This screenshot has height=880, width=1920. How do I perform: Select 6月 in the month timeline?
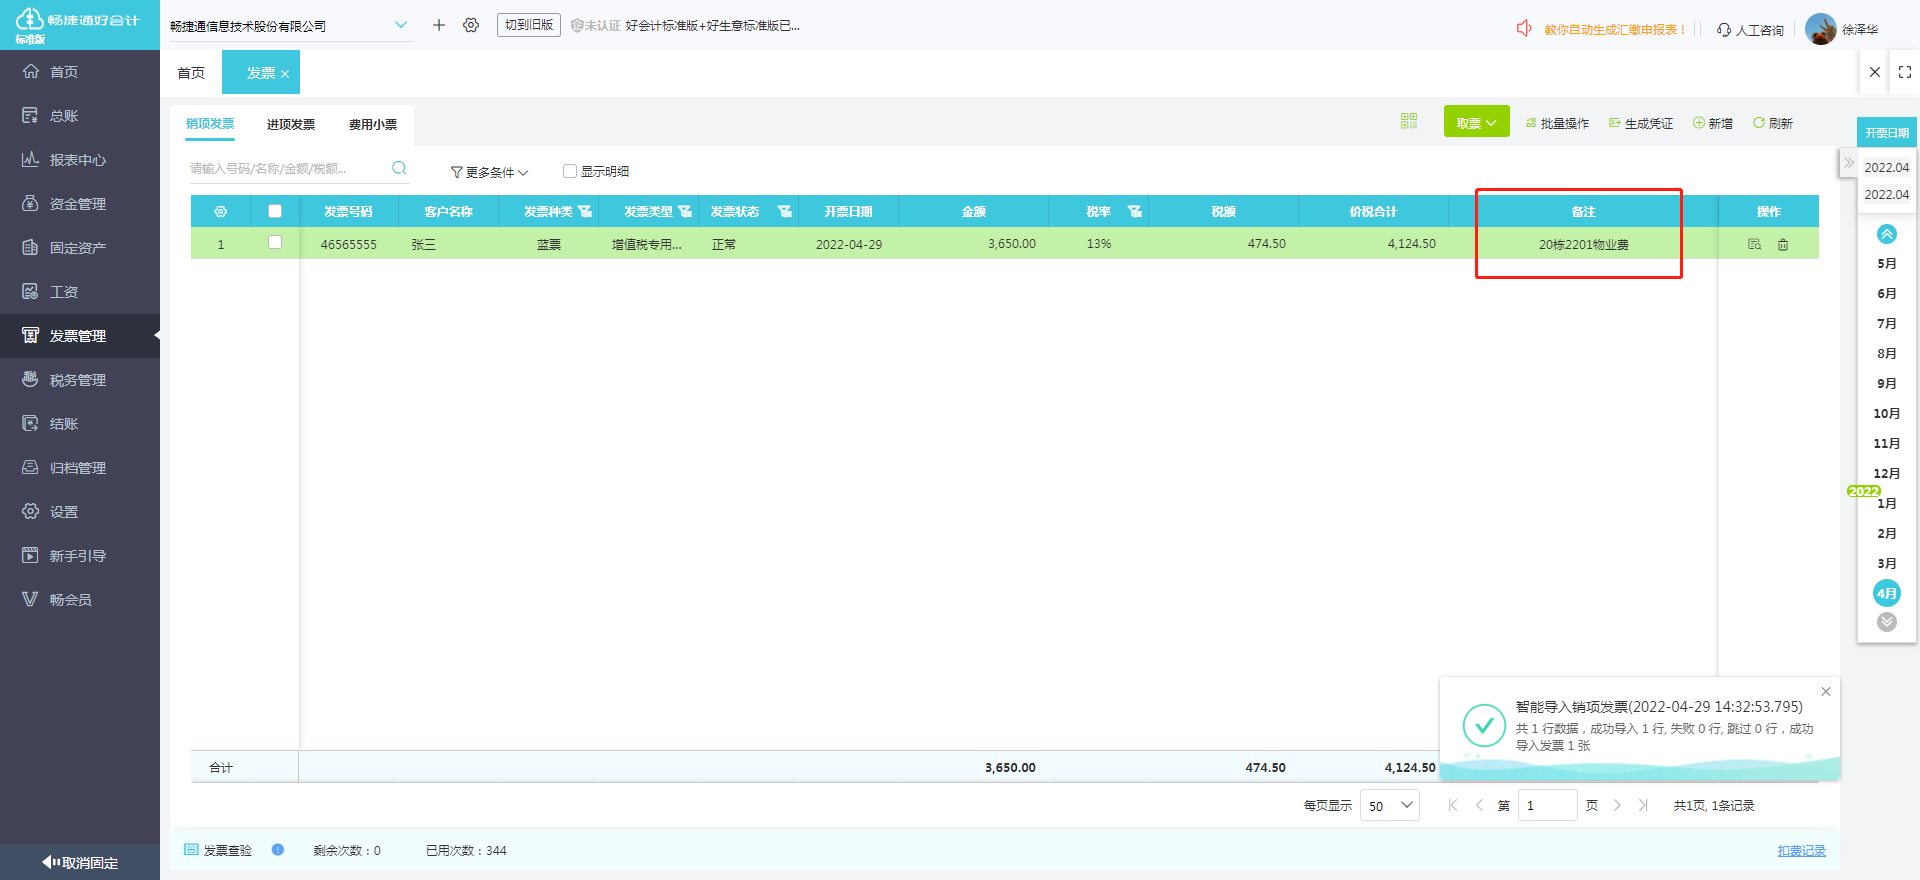1886,294
